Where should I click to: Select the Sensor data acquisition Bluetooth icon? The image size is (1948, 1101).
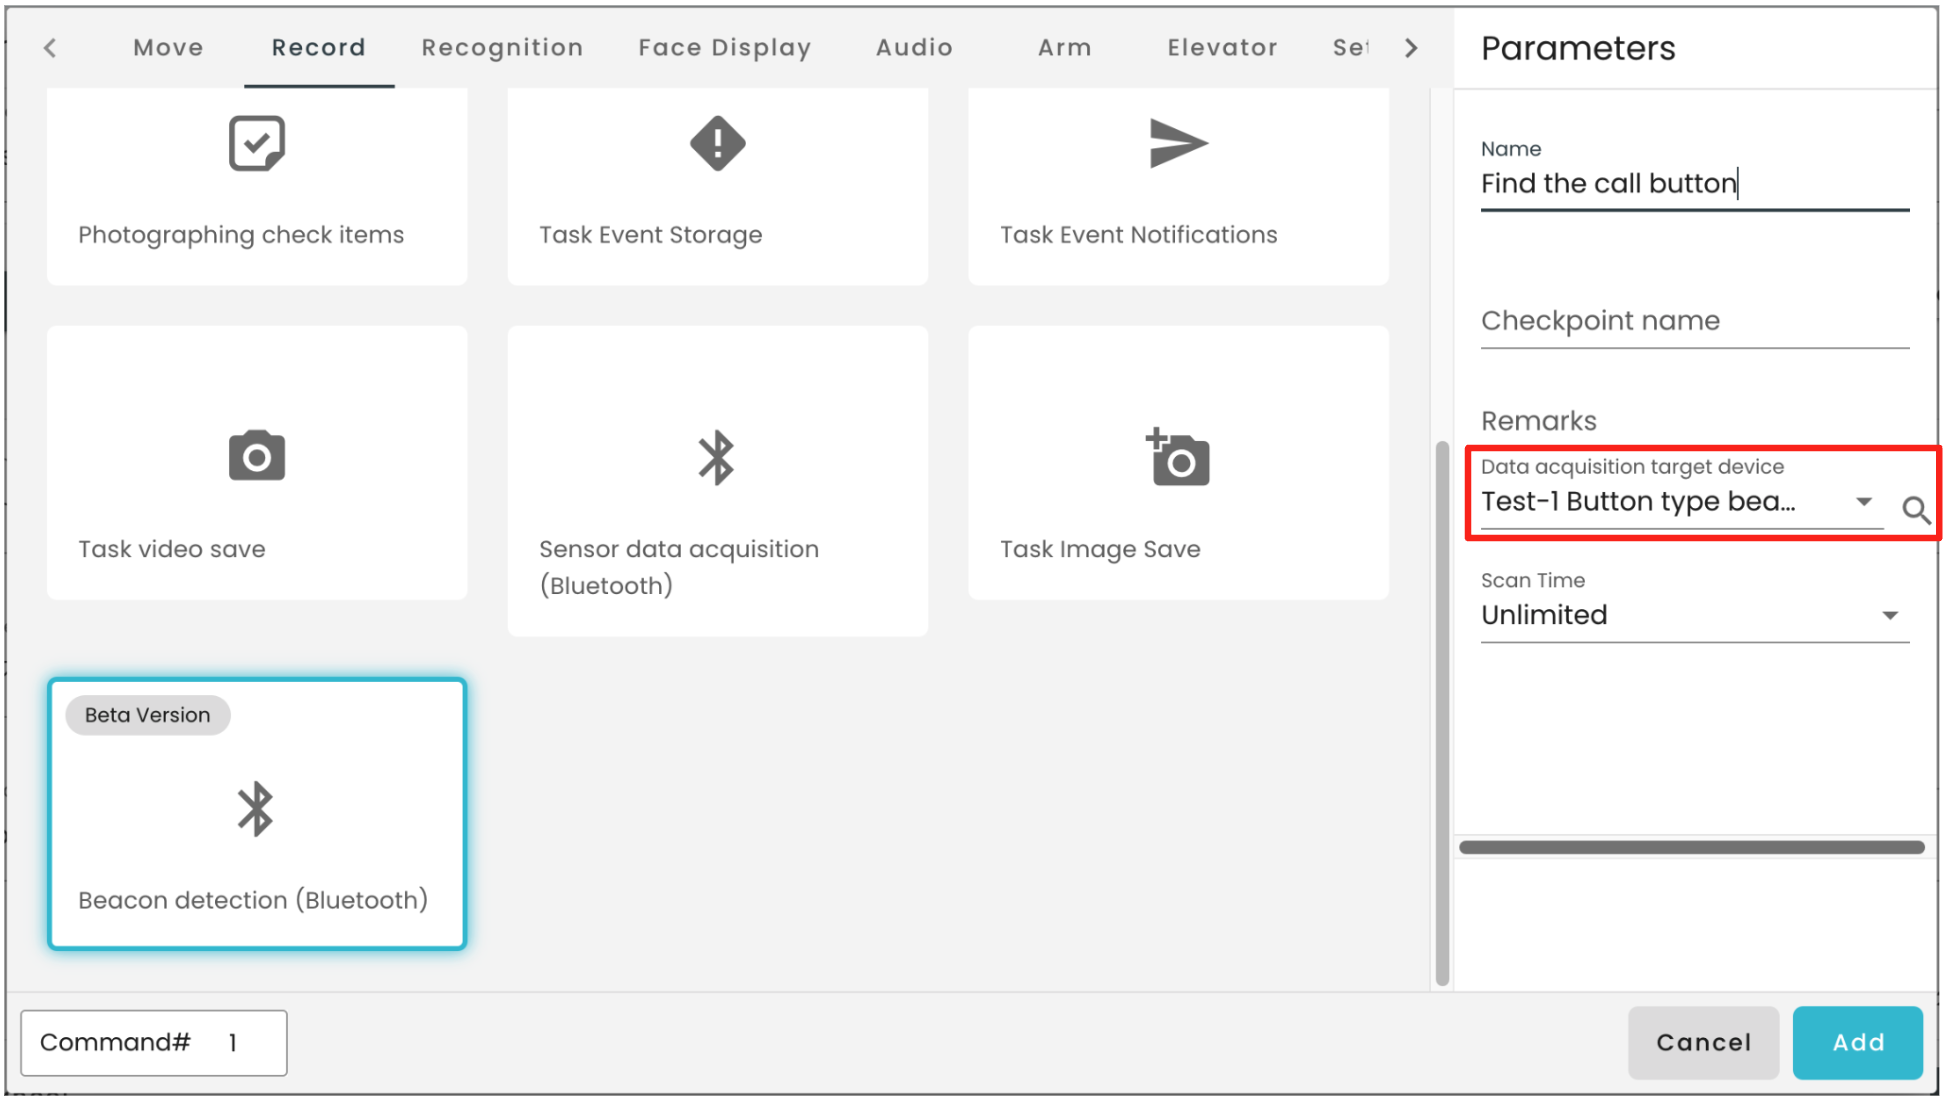(x=717, y=458)
